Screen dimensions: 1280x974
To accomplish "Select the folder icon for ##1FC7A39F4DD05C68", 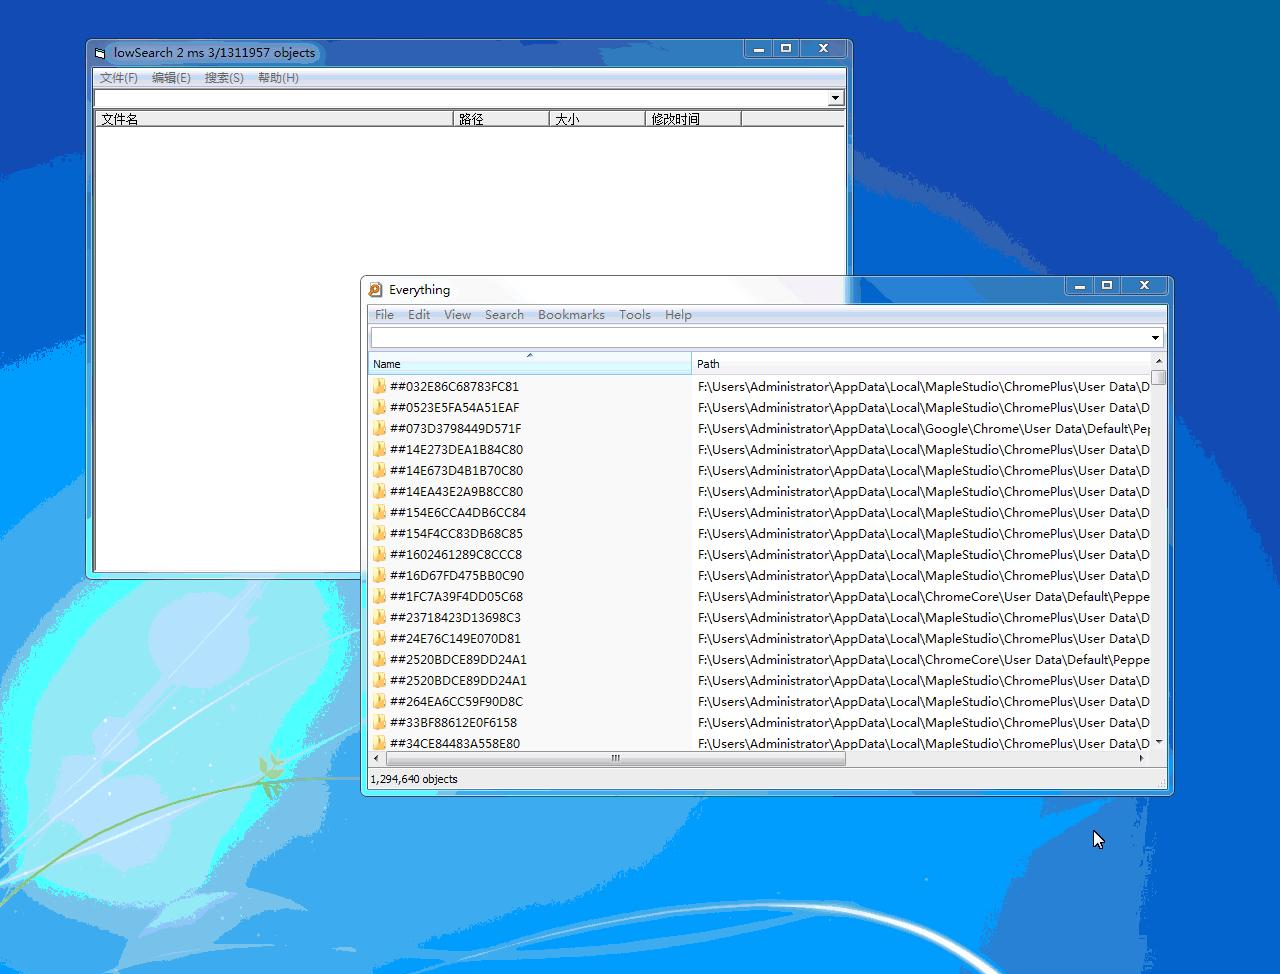I will (x=379, y=597).
